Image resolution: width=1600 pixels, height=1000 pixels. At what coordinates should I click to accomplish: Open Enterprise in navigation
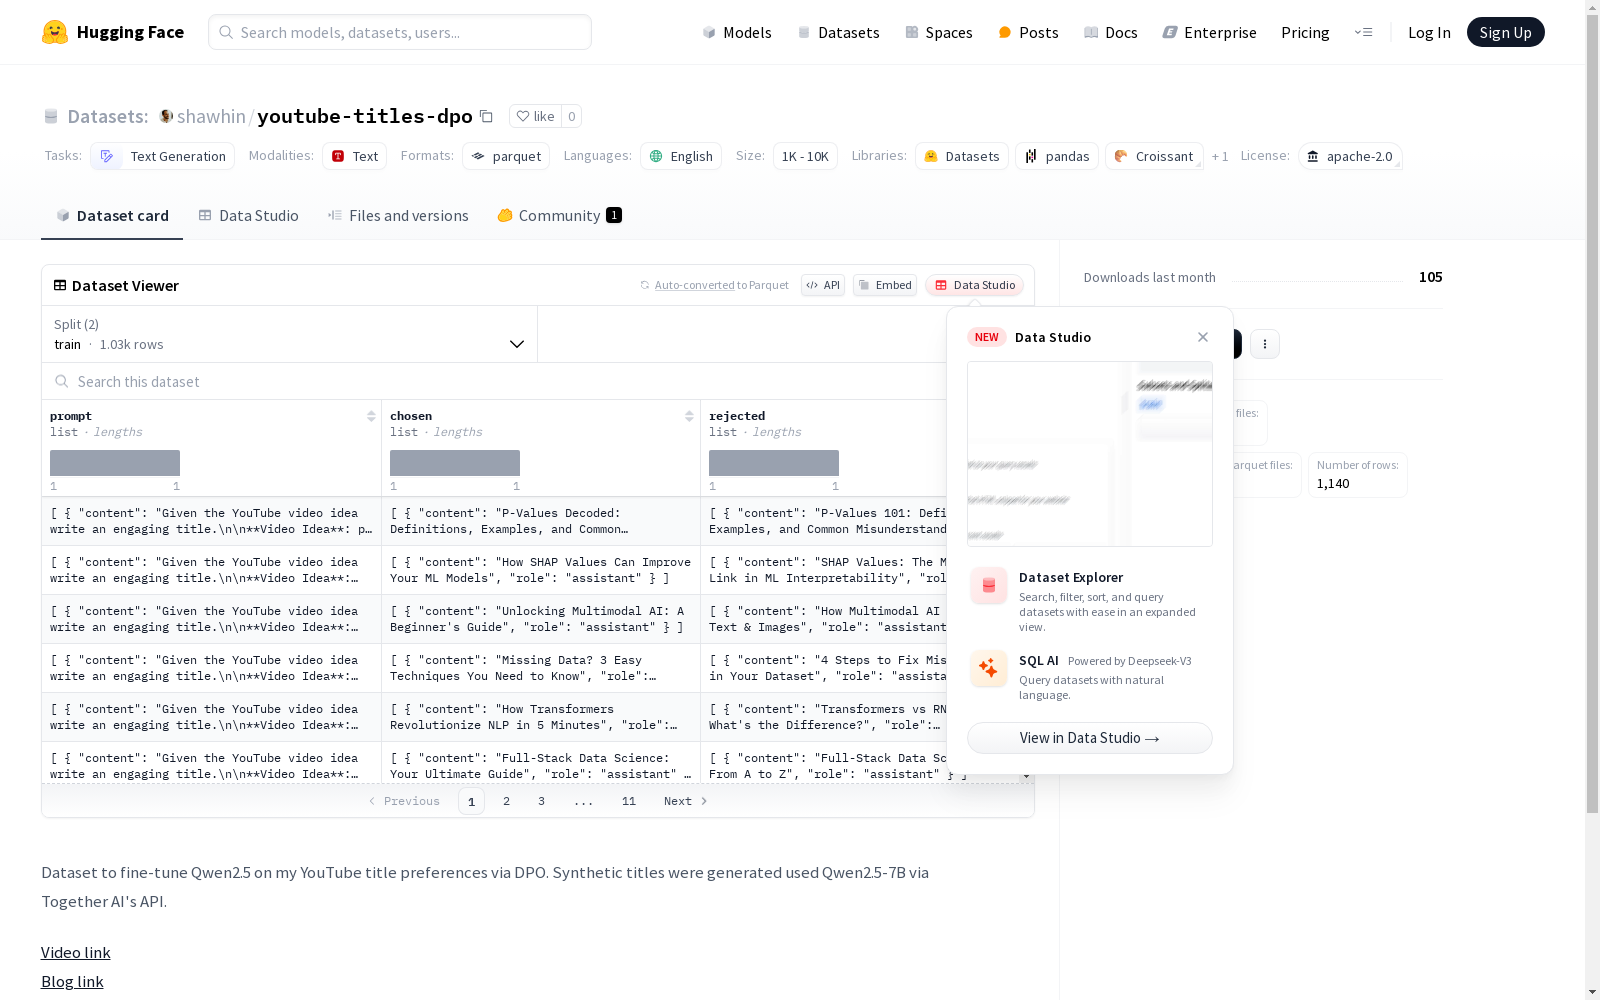point(1210,32)
